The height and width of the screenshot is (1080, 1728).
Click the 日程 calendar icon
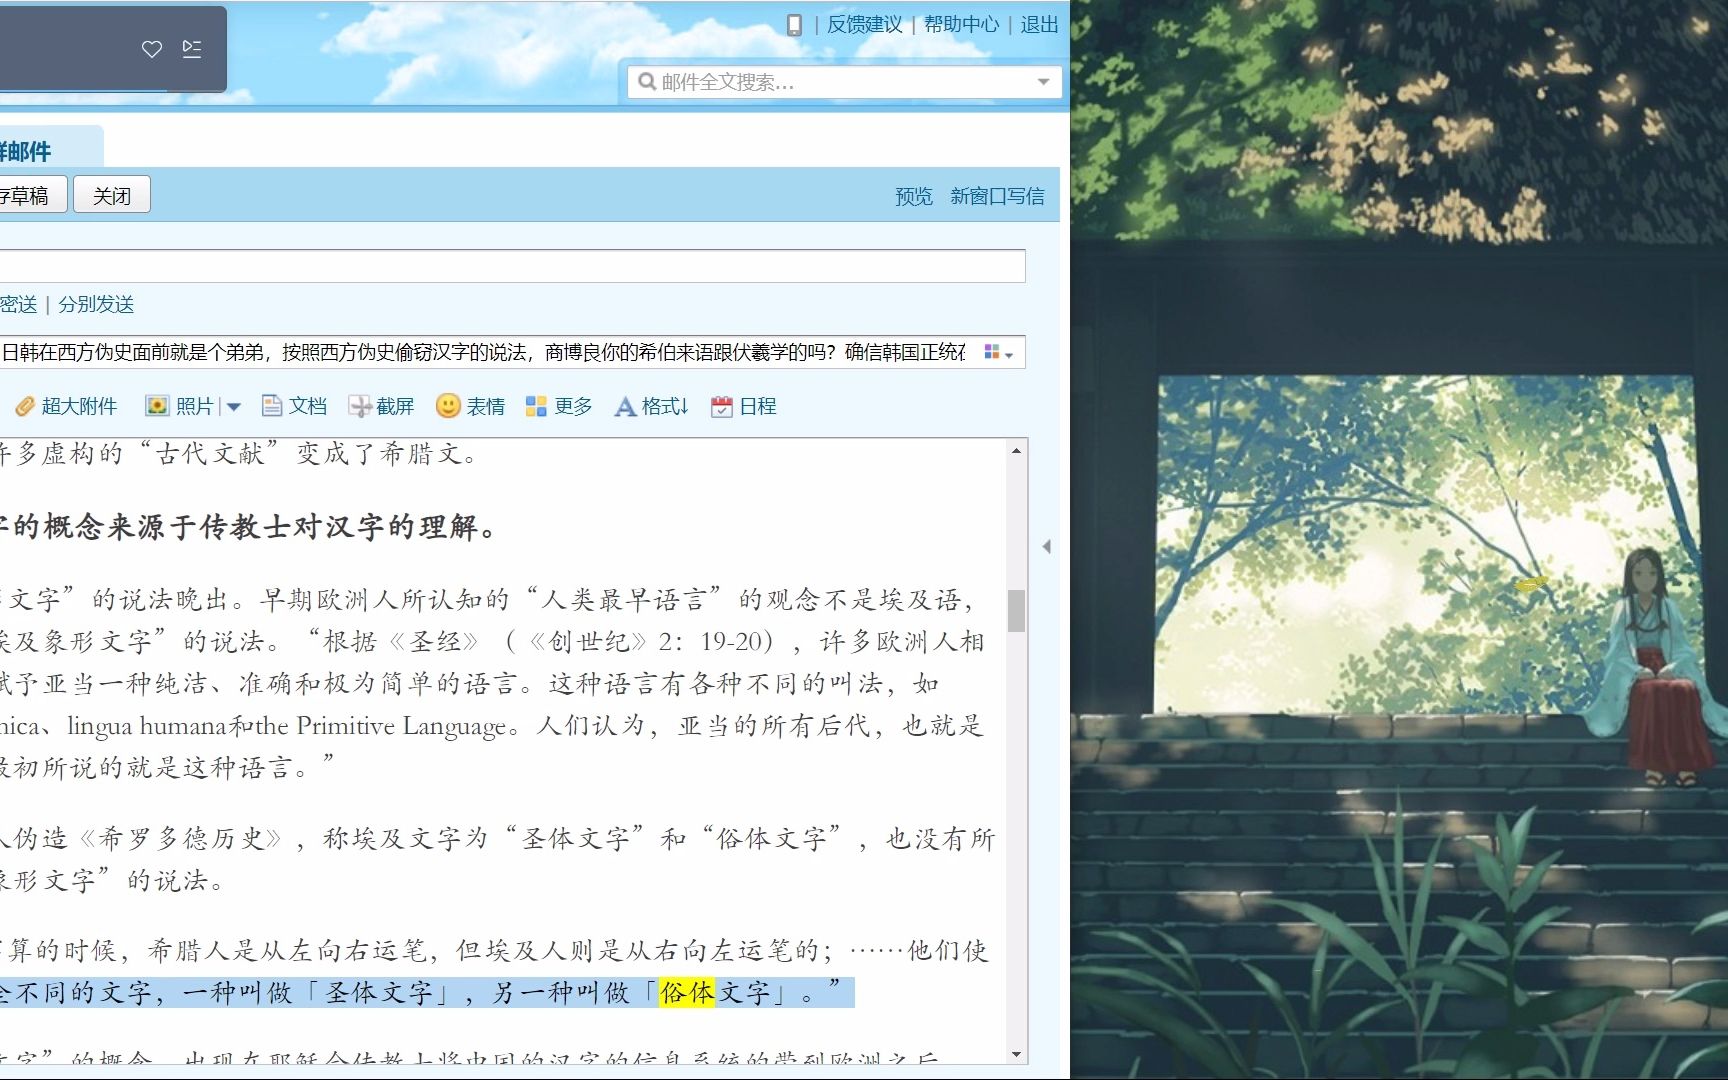tap(721, 406)
